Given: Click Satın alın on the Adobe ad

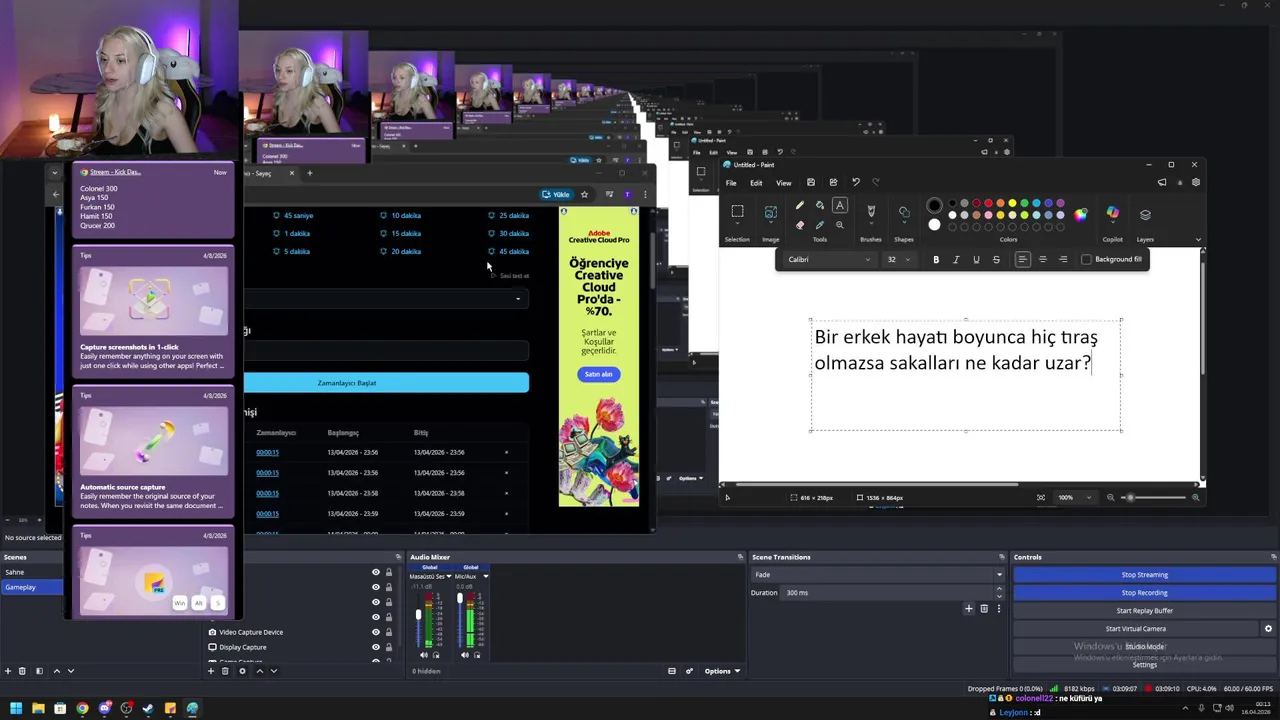Looking at the screenshot, I should point(598,374).
